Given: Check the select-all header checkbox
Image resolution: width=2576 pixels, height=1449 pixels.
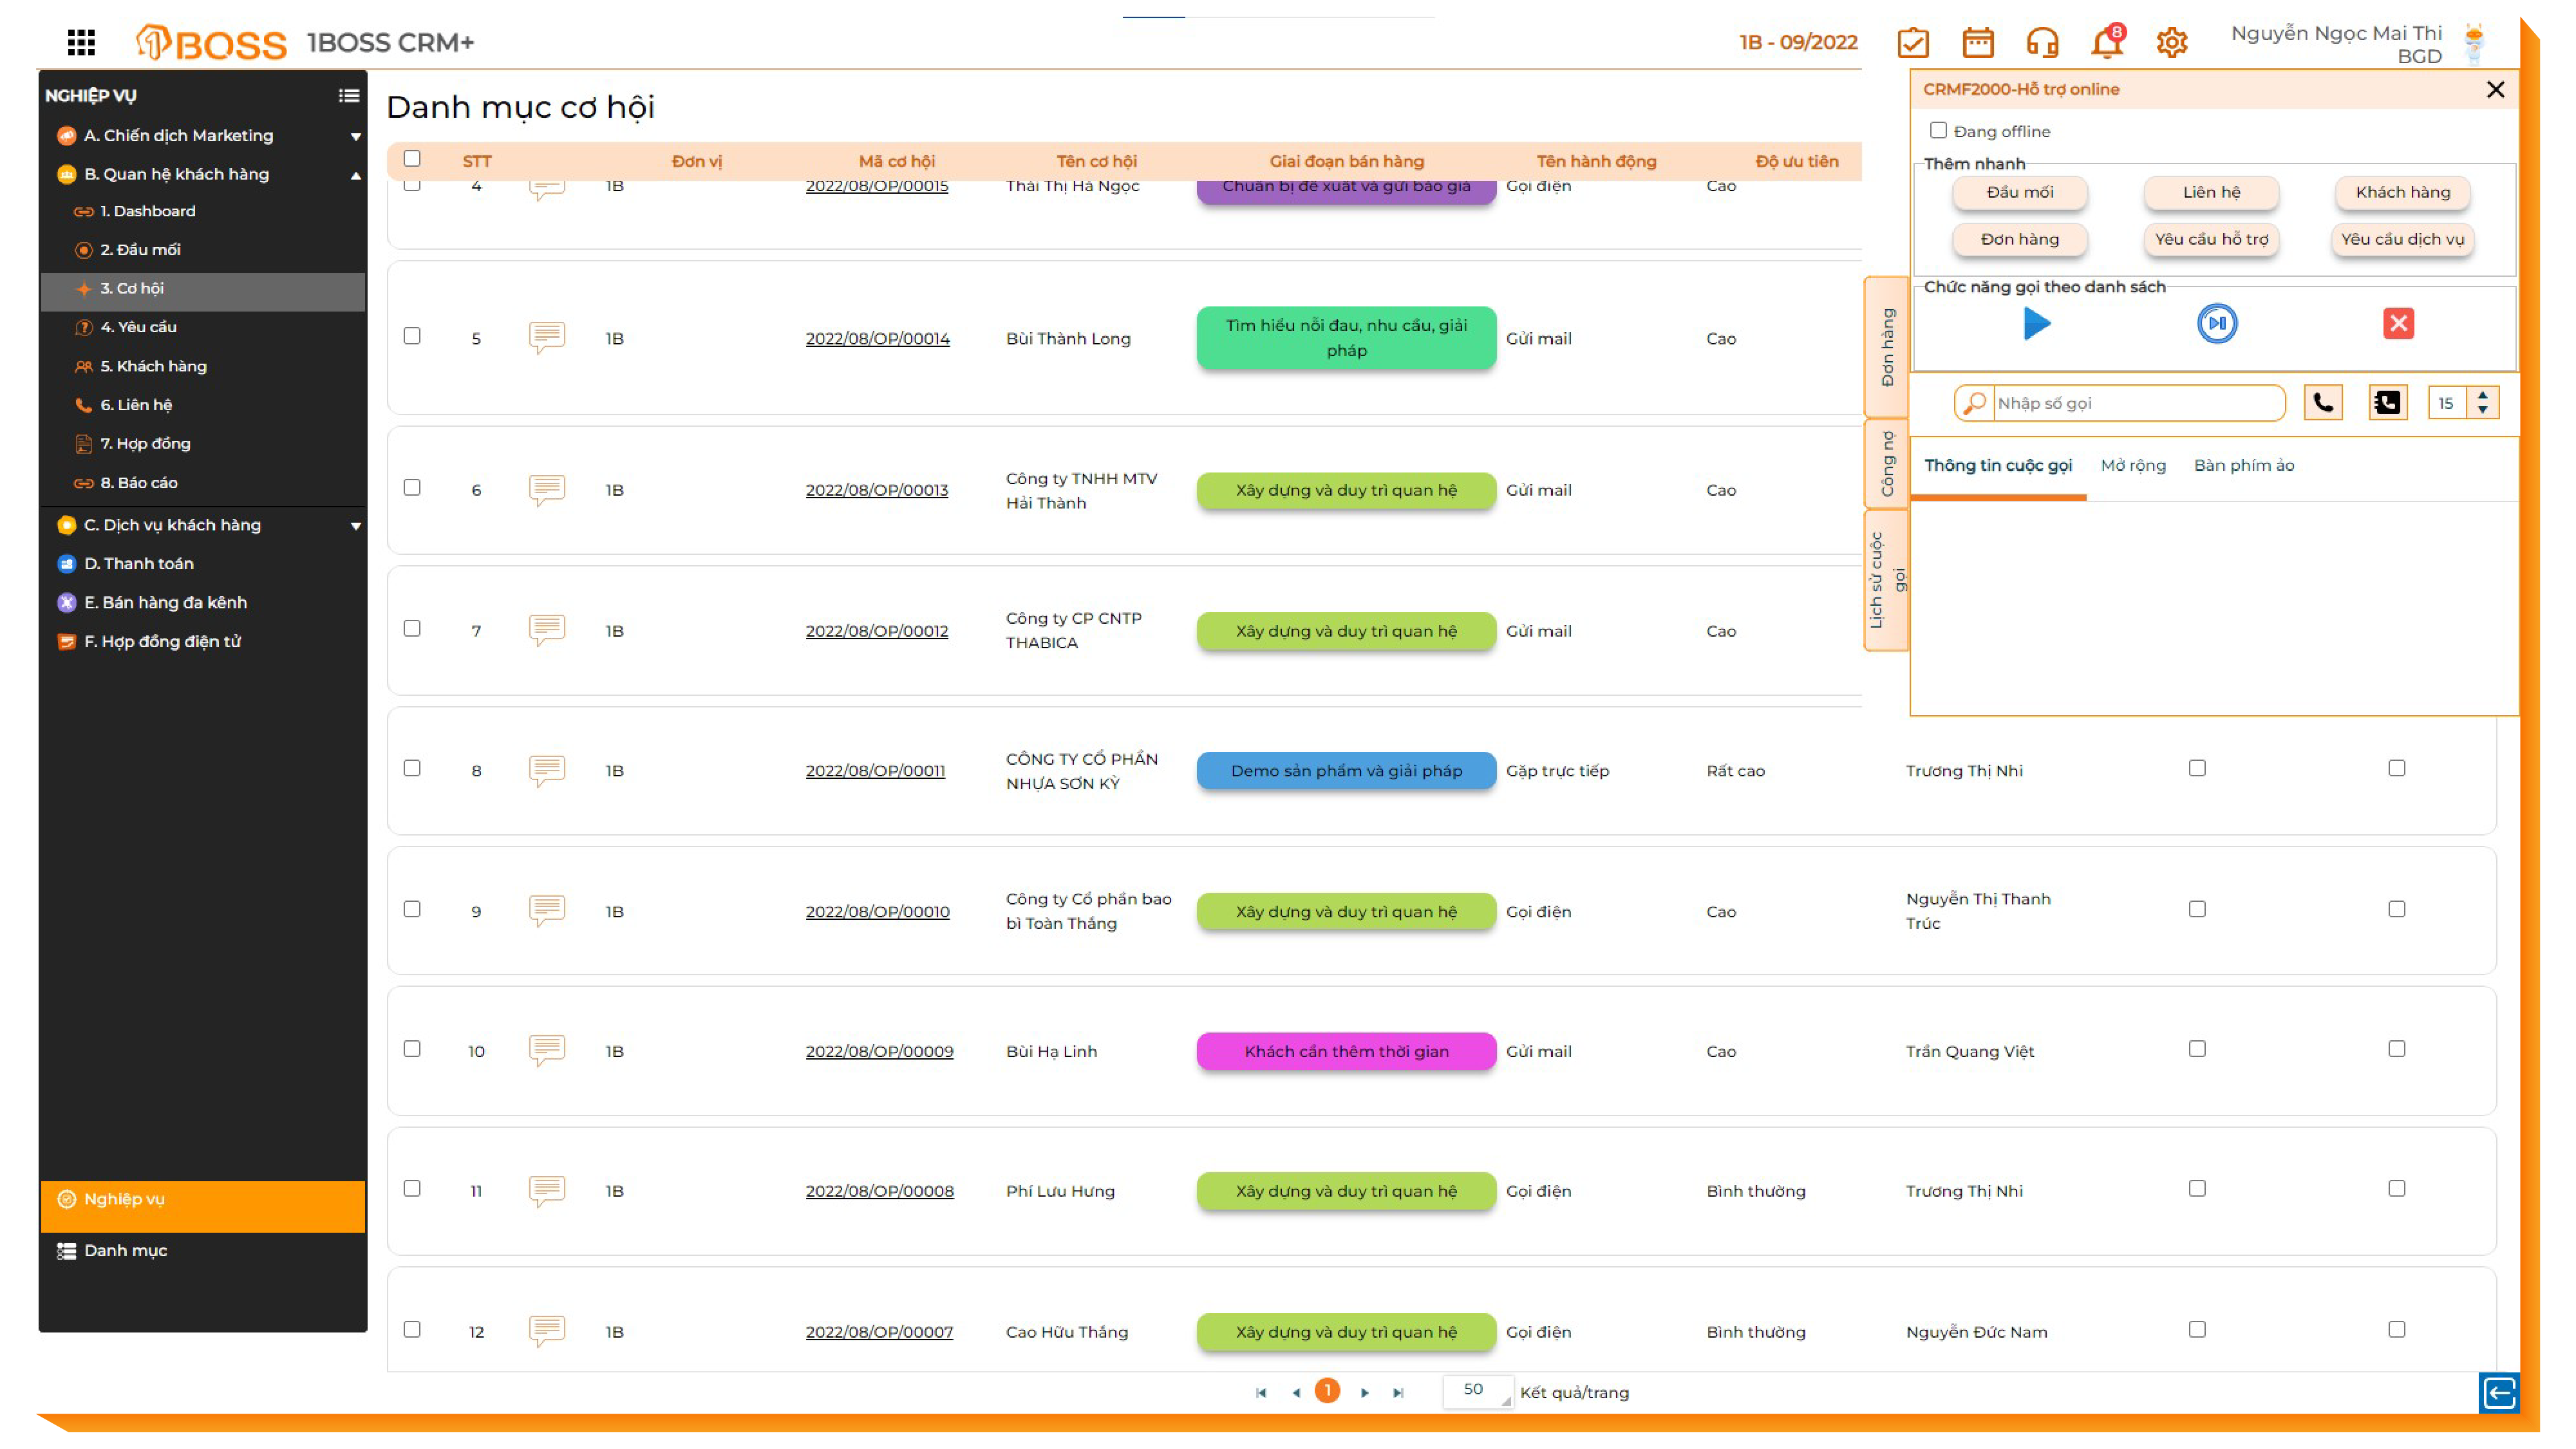Looking at the screenshot, I should (x=411, y=159).
